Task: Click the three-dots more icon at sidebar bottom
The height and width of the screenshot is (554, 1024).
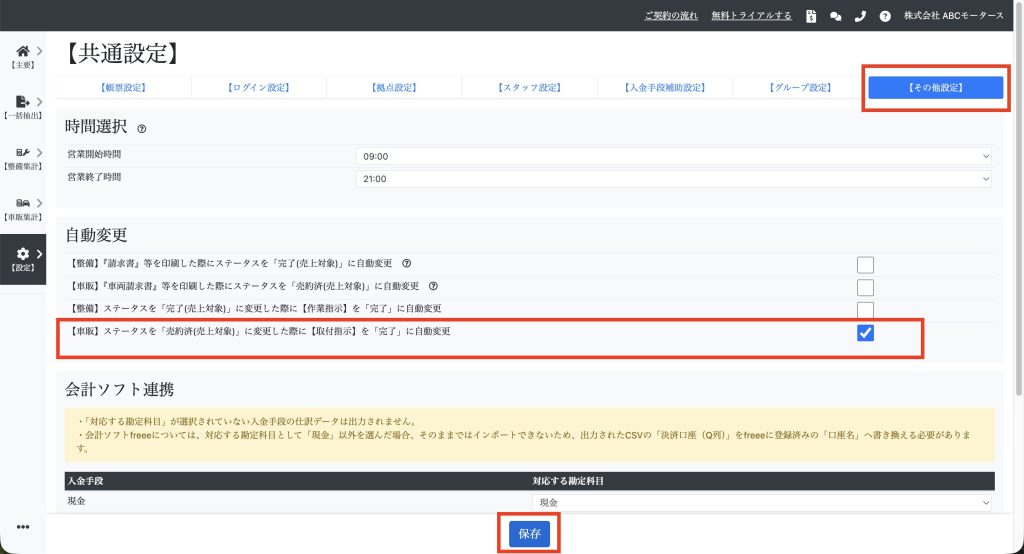Action: pos(23,527)
